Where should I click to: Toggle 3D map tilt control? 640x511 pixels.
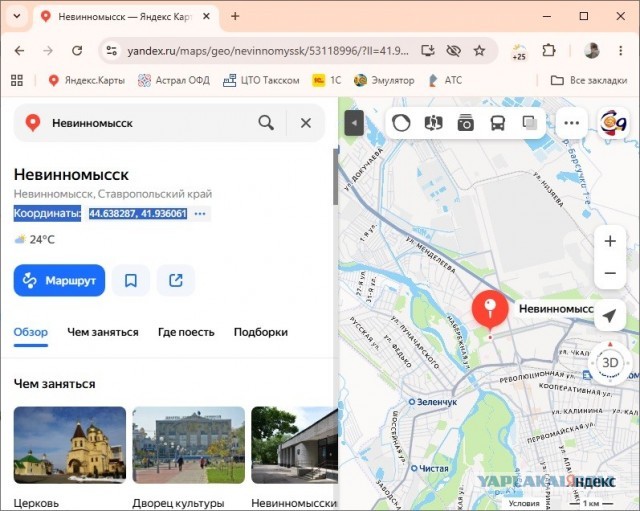[x=610, y=363]
